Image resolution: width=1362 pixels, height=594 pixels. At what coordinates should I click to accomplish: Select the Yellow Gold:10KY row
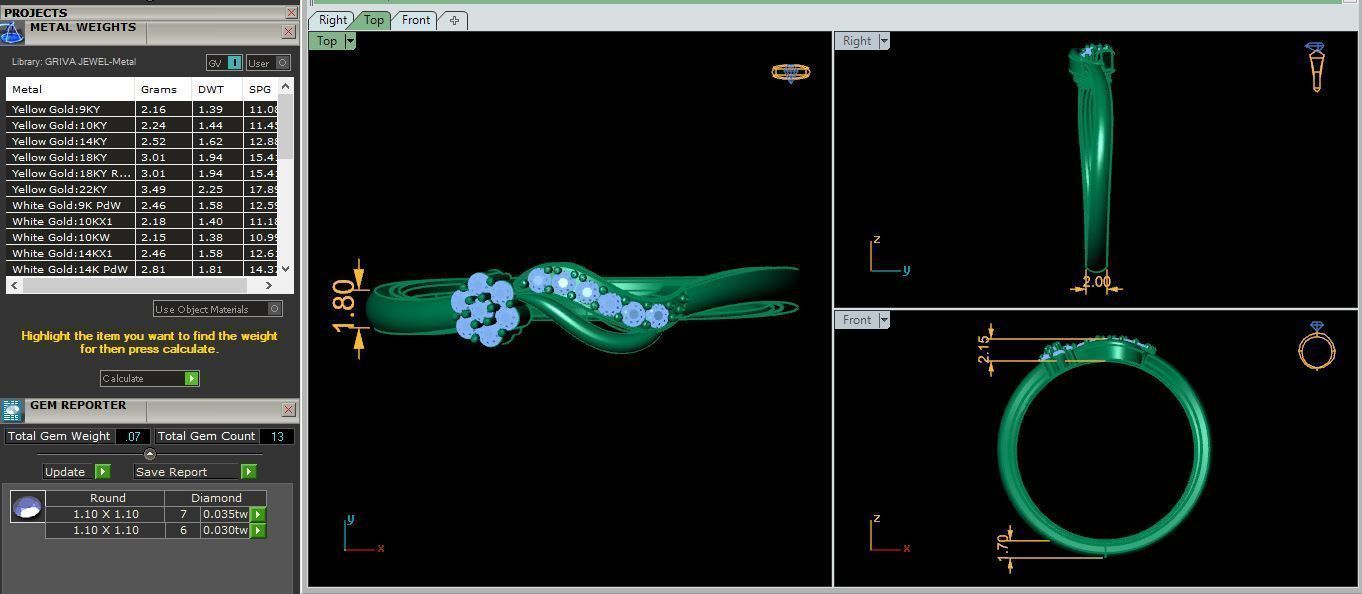point(143,125)
